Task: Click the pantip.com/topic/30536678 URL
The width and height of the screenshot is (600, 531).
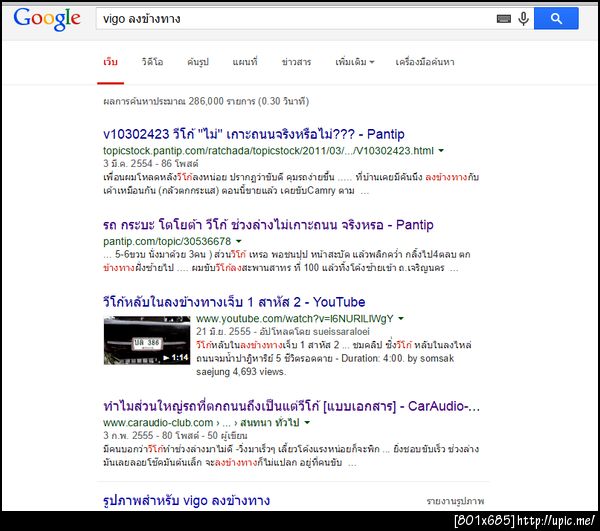Action: [x=167, y=241]
